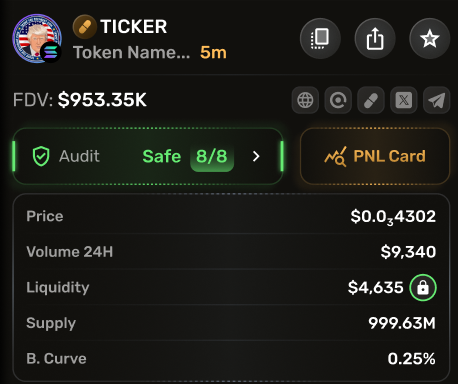458x384 pixels.
Task: Click the token avatar image
Action: 37,38
